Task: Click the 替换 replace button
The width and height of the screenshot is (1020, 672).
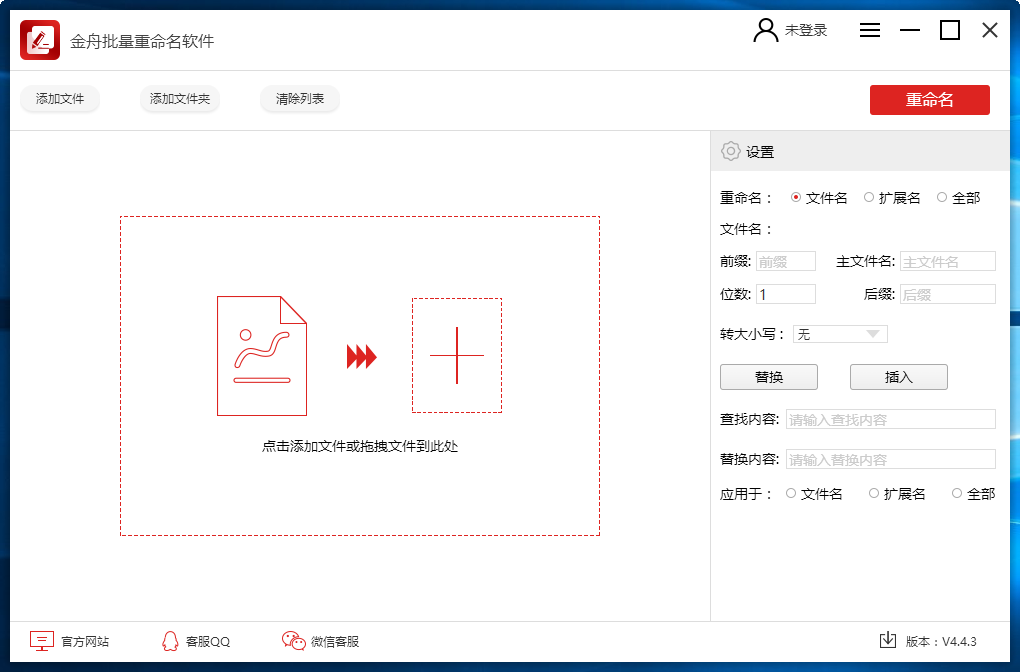Action: point(768,377)
